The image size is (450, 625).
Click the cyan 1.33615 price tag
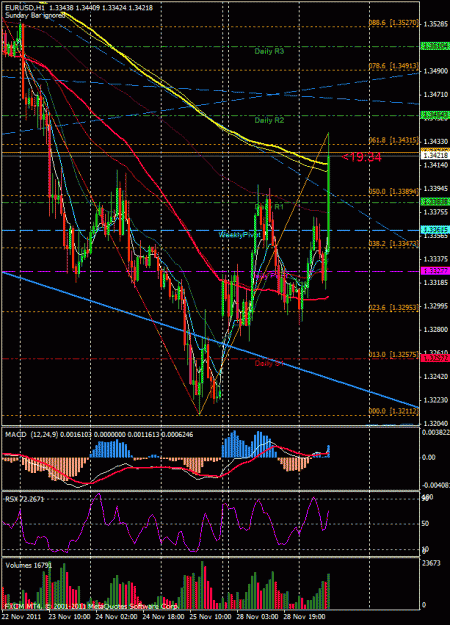pyautogui.click(x=435, y=230)
